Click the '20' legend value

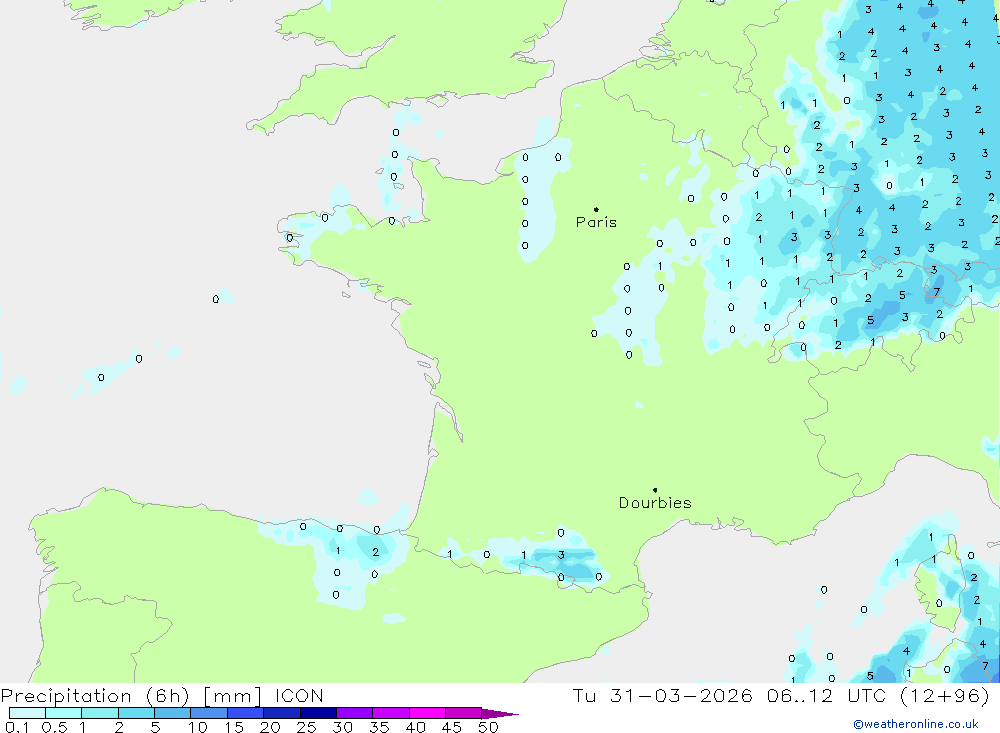pos(270,727)
